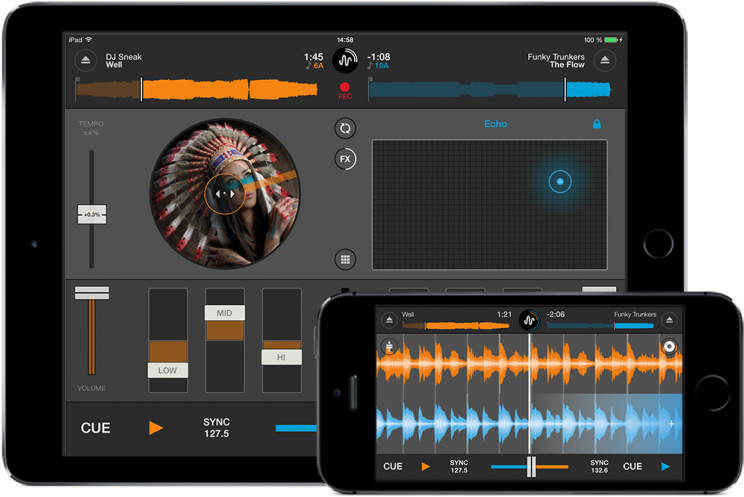
Task: Start recording with the red REC button
Action: click(345, 90)
